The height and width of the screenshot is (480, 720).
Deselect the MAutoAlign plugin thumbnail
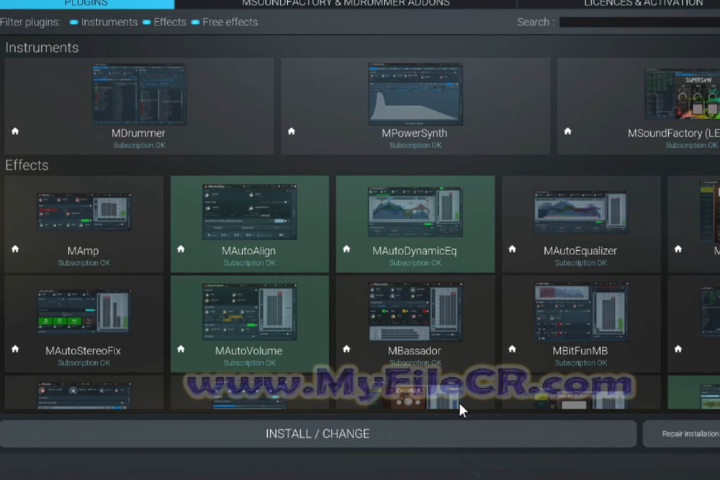(249, 212)
